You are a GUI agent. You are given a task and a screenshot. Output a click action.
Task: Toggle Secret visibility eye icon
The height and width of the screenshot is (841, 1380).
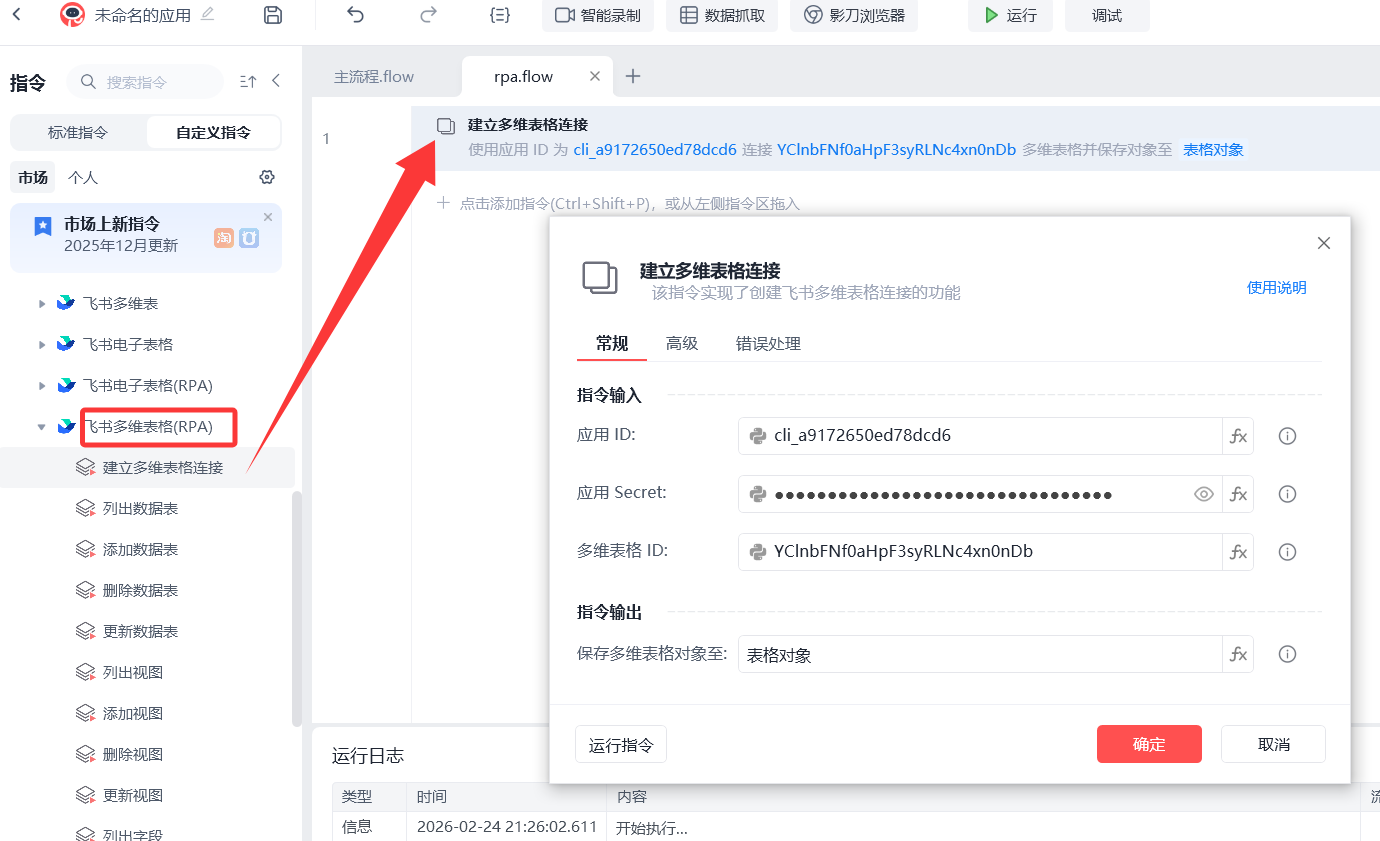[1203, 494]
